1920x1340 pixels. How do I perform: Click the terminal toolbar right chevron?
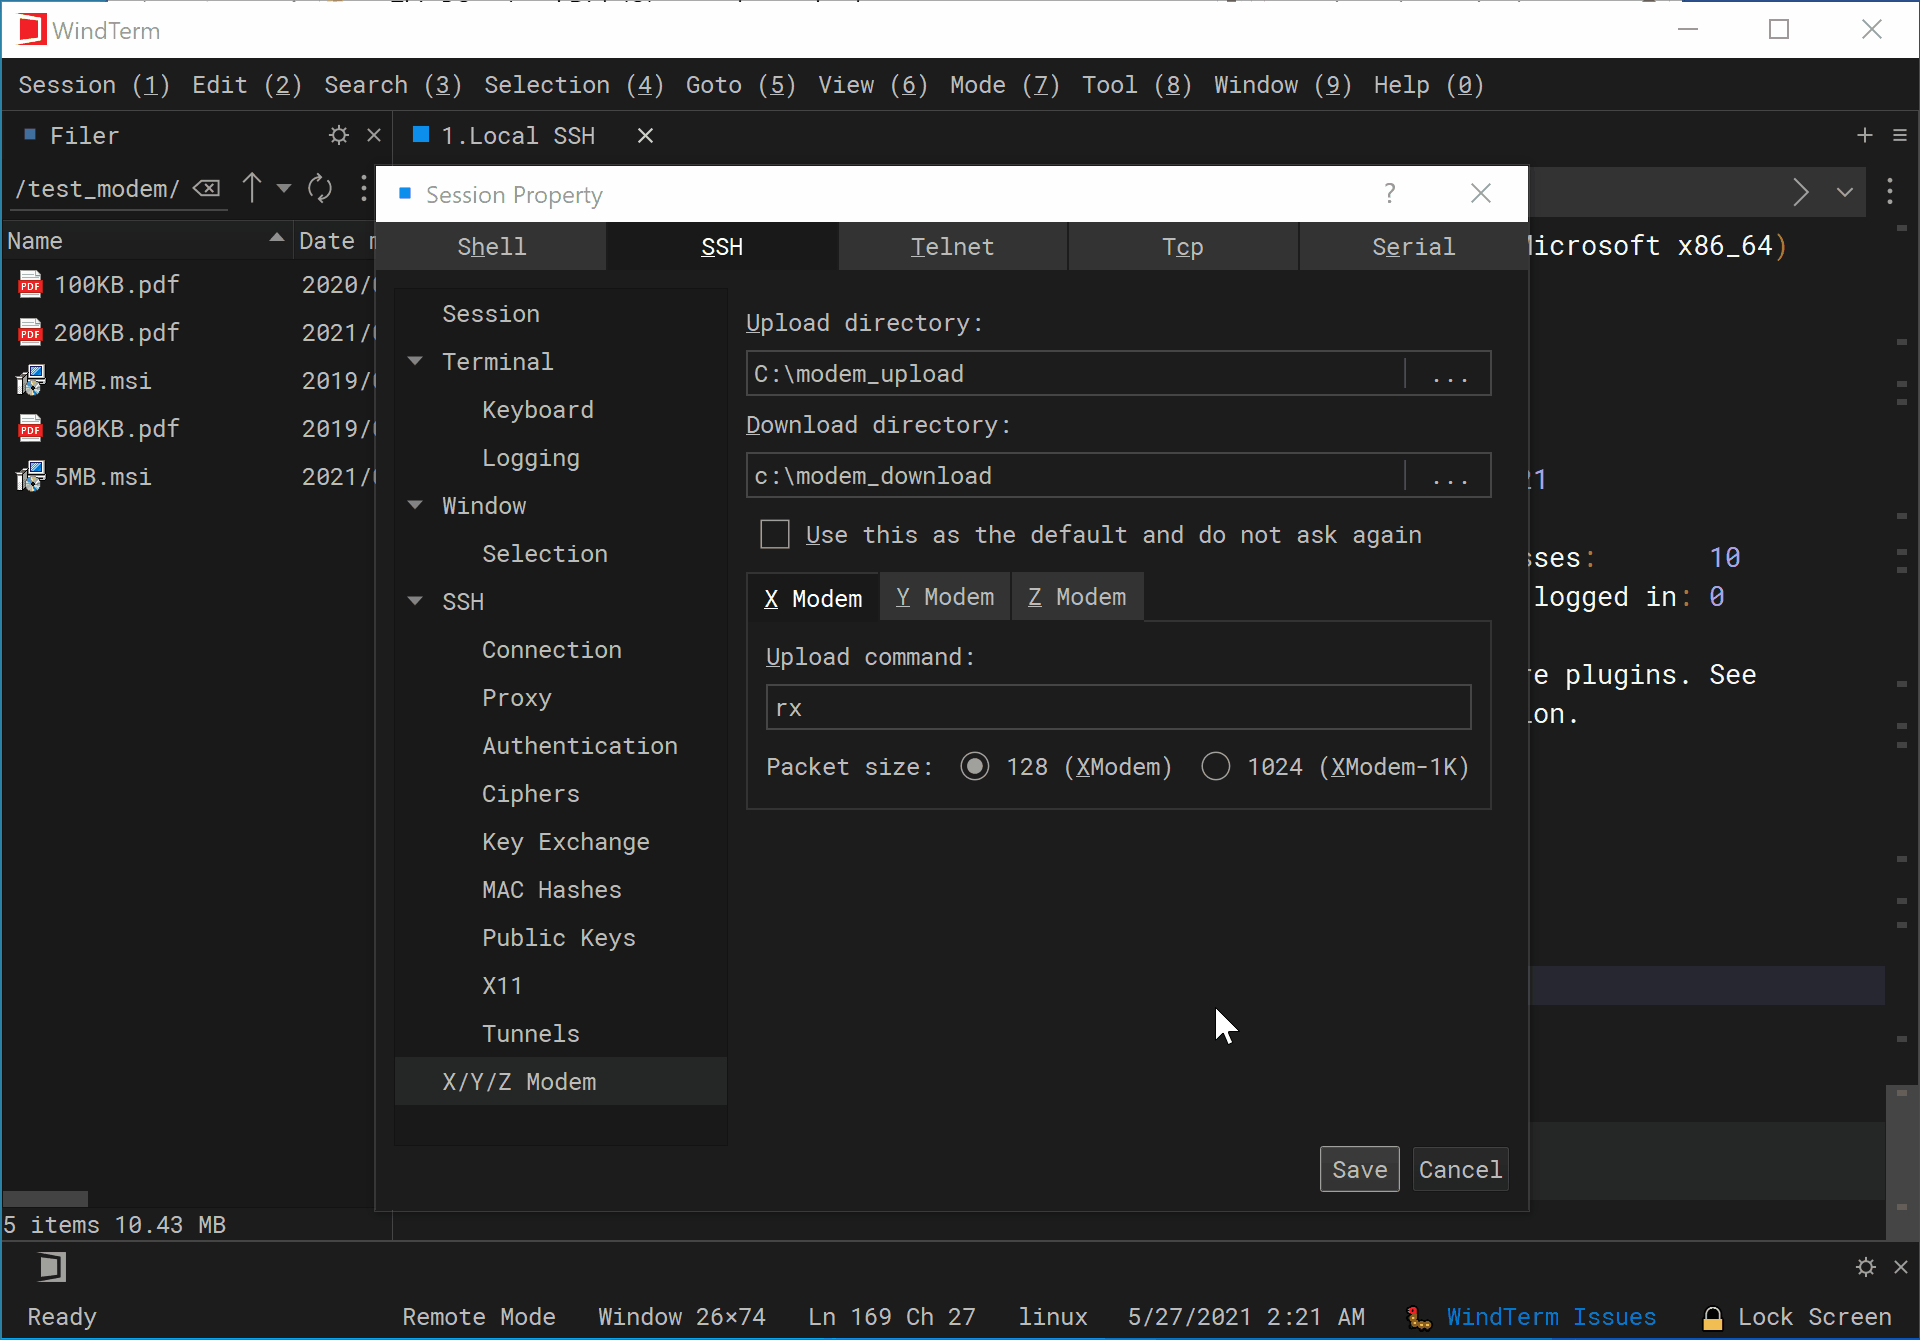point(1801,192)
